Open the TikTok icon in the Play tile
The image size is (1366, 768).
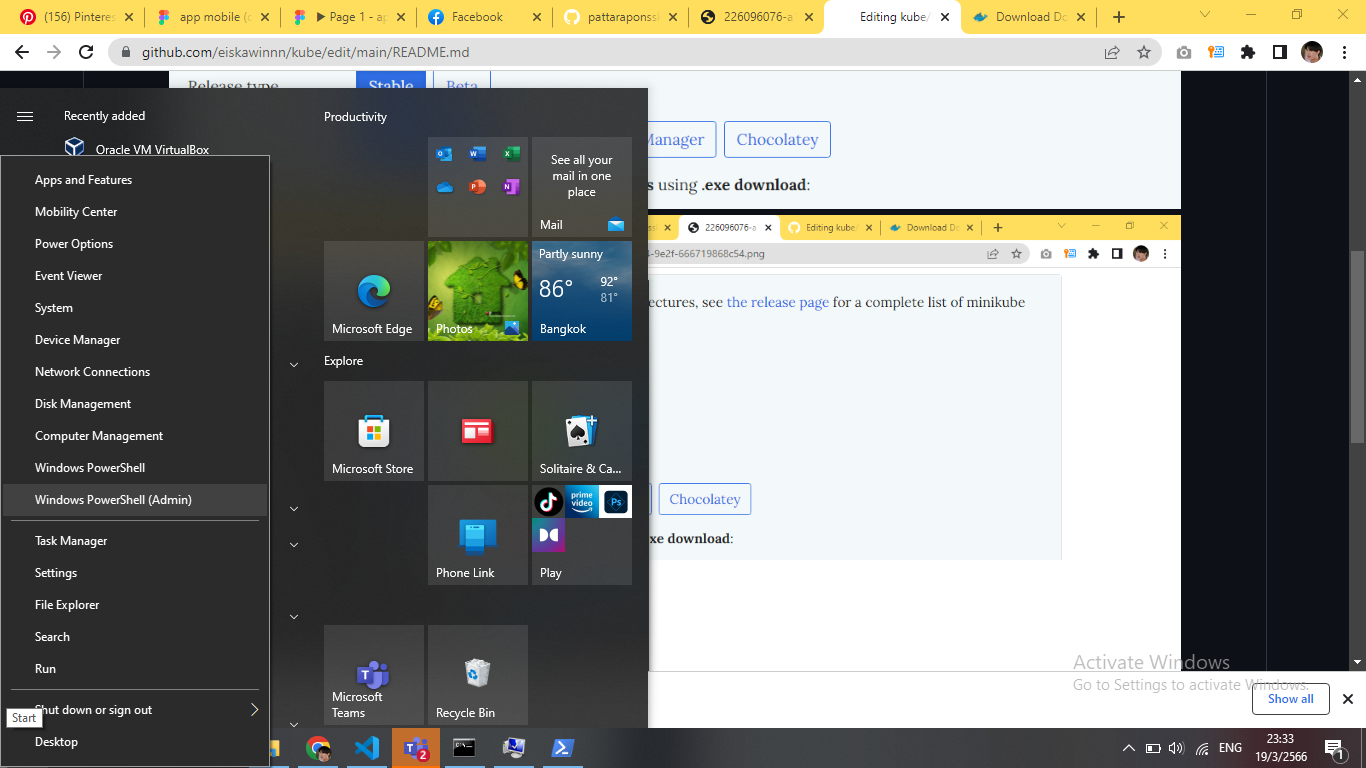(548, 501)
